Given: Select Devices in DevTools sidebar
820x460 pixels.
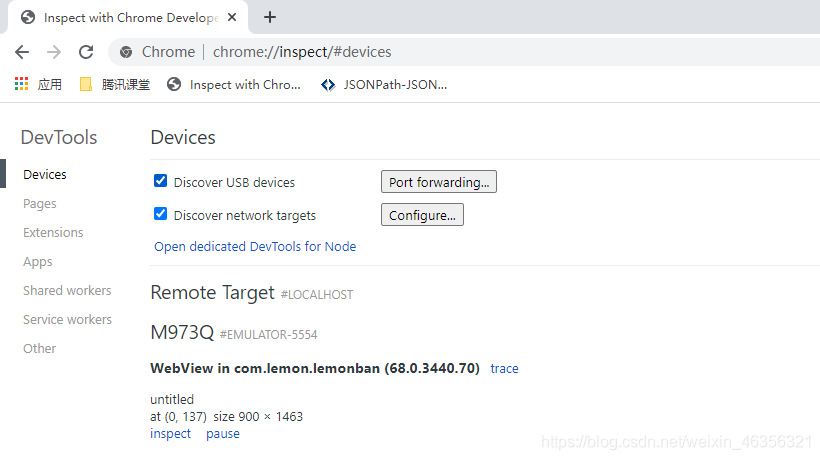Looking at the screenshot, I should click(45, 174).
